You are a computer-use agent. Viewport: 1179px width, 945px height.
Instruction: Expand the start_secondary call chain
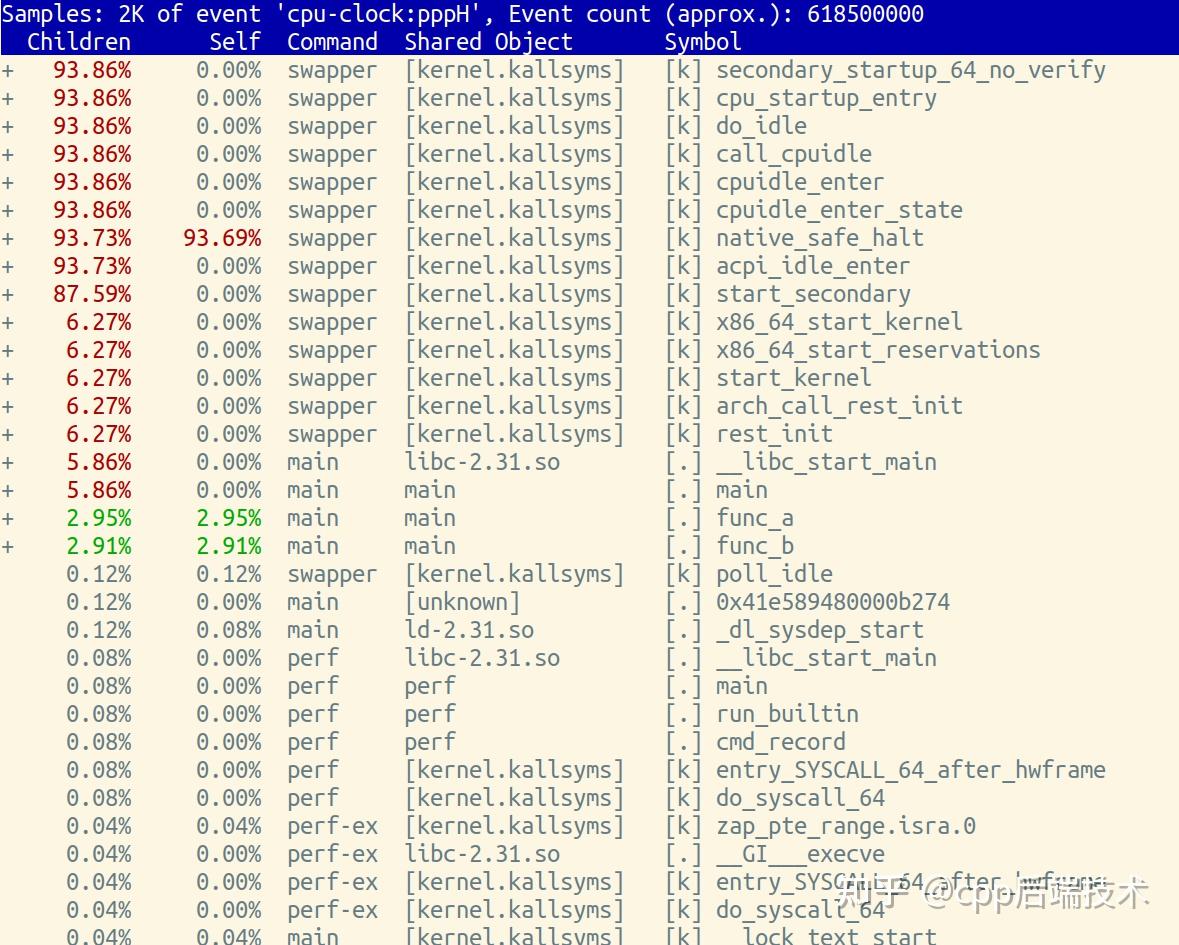point(8,294)
